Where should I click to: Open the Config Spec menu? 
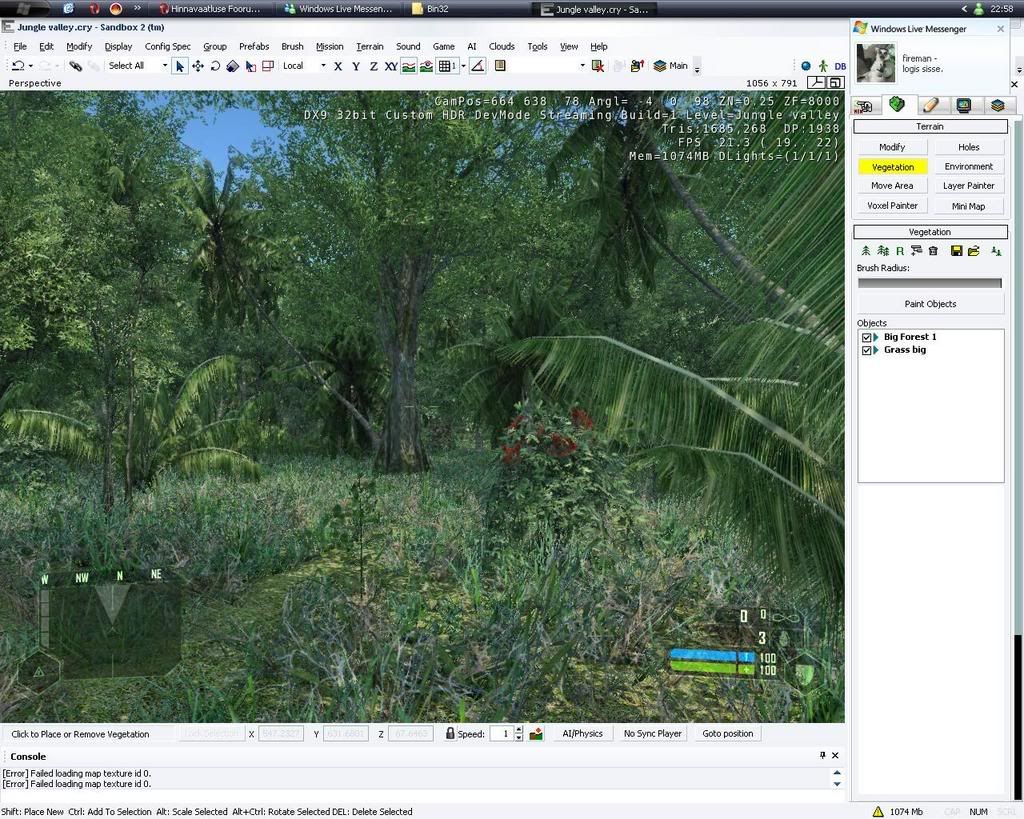point(168,46)
